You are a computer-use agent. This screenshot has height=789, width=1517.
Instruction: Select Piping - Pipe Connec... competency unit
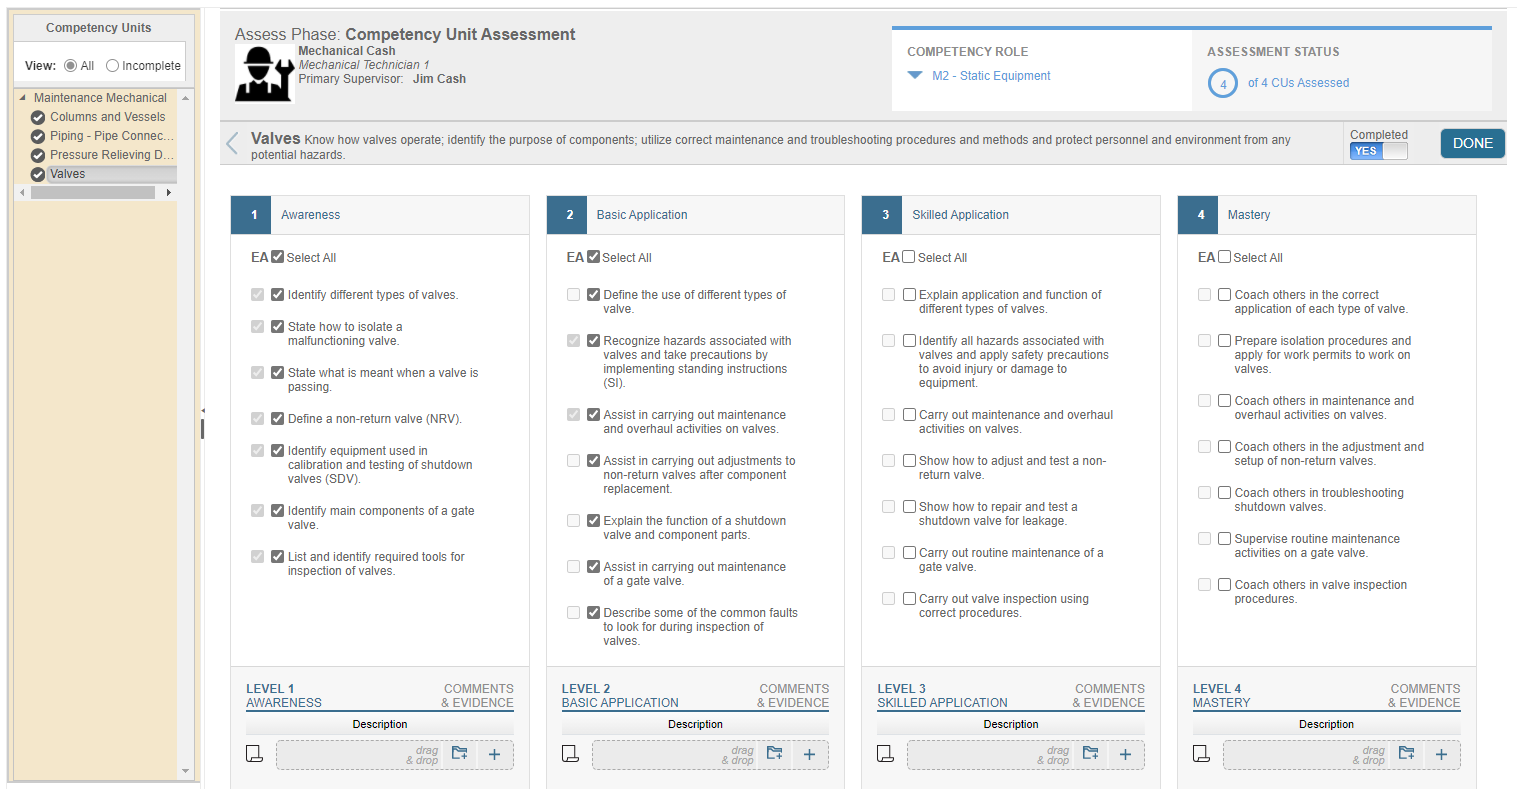(112, 136)
